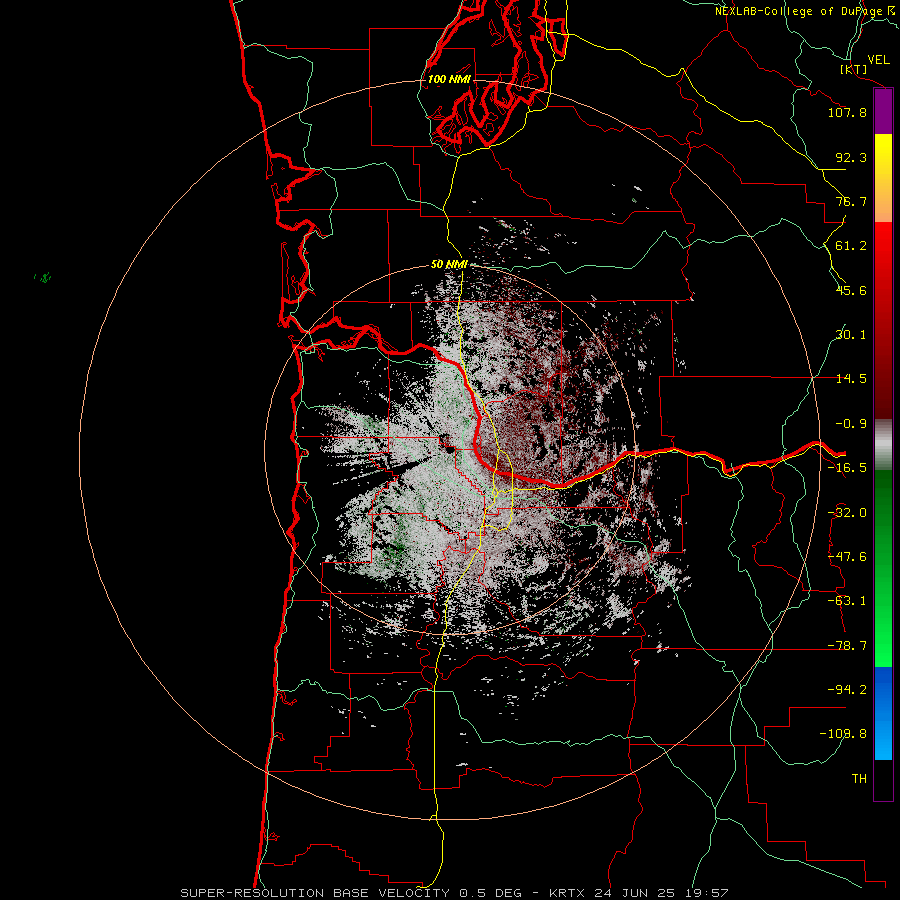Viewport: 900px width, 900px height.
Task: Click the -63.1 velocity scale value
Action: (847, 601)
